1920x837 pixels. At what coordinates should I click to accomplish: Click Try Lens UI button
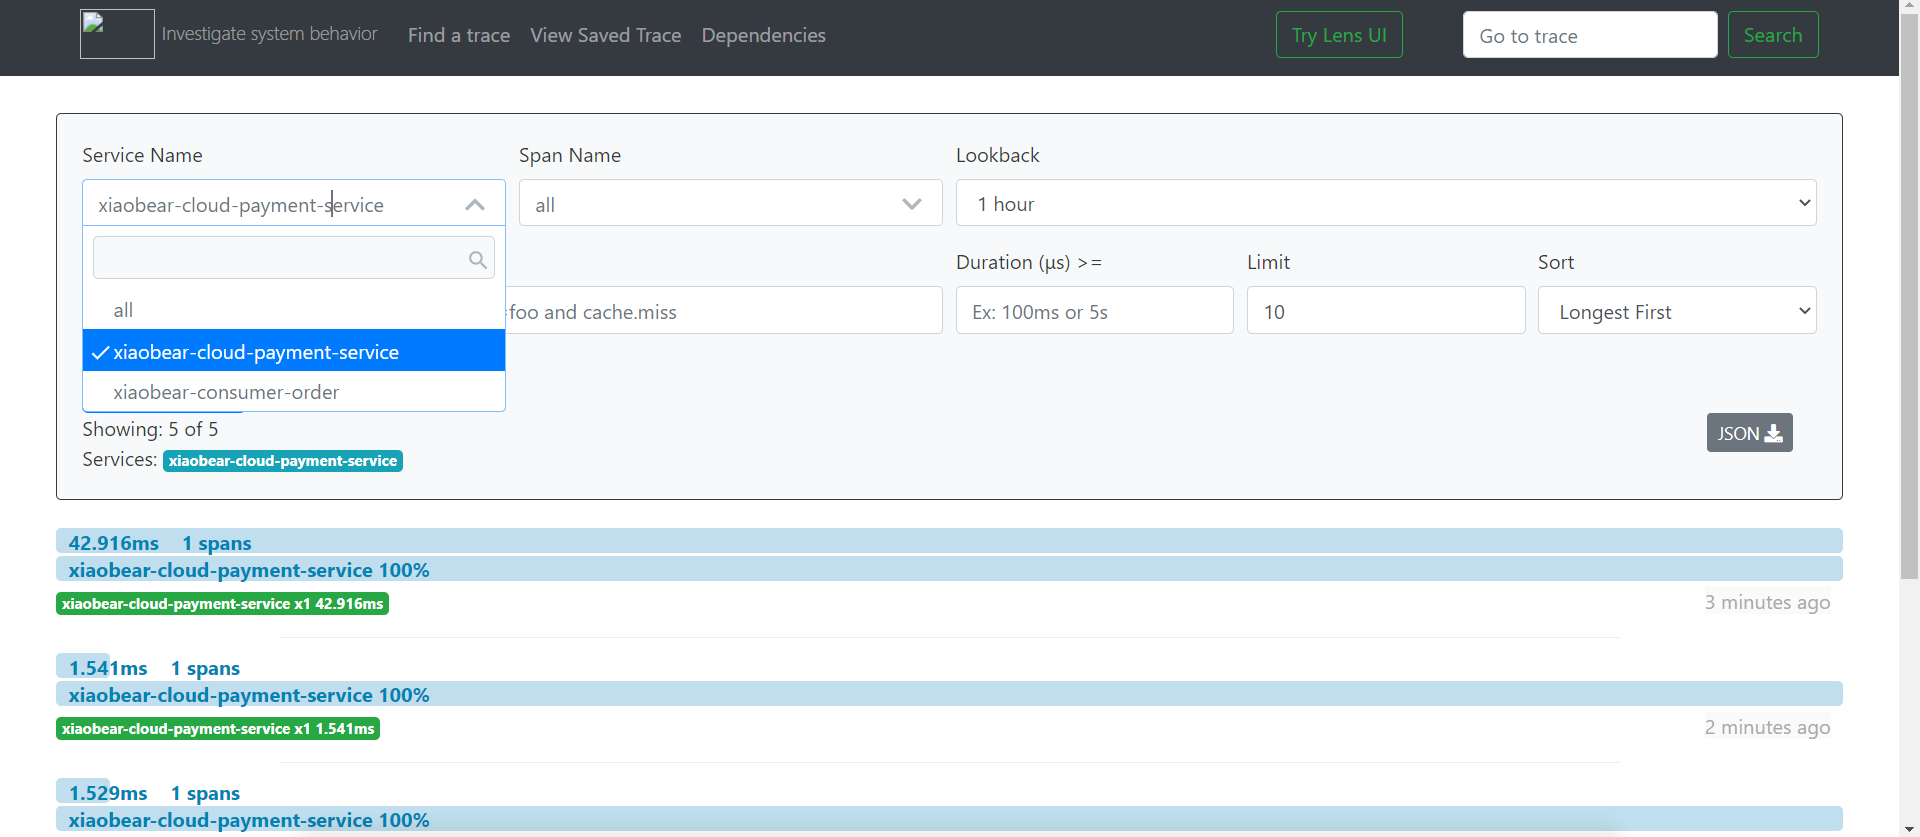coord(1339,35)
